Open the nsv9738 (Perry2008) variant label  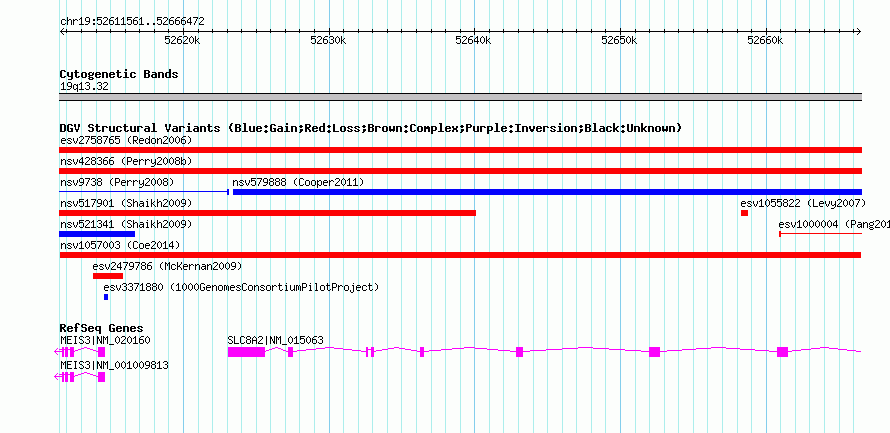coord(117,182)
